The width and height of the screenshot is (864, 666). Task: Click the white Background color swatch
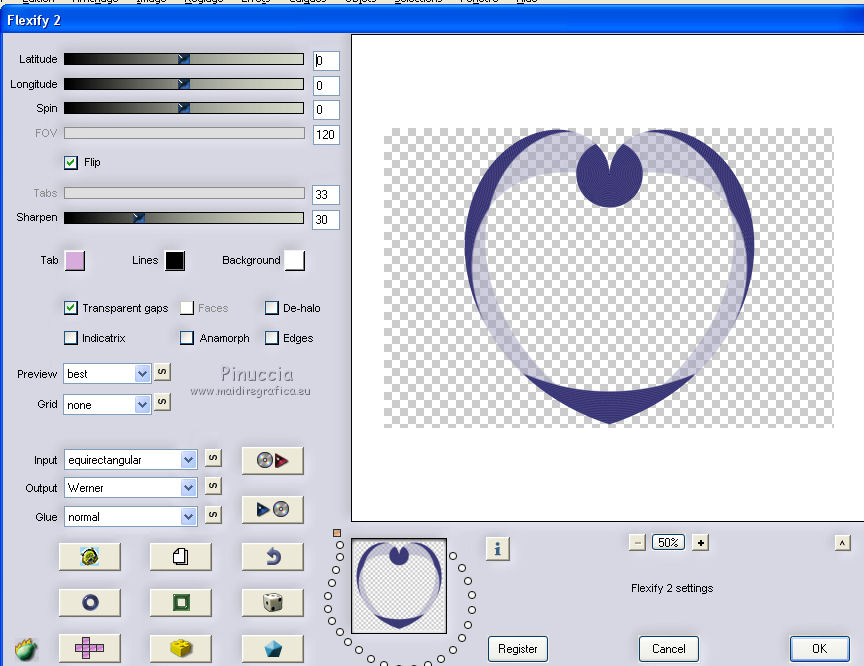(x=294, y=261)
